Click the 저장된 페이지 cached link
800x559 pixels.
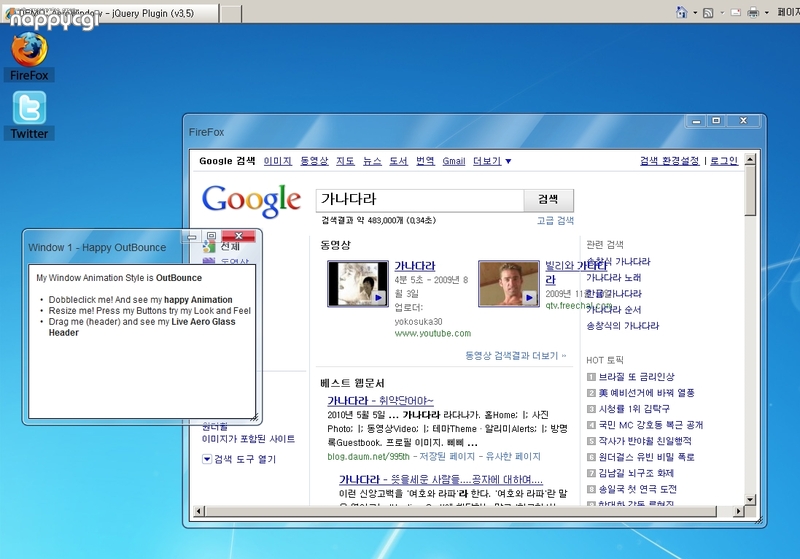coord(447,456)
